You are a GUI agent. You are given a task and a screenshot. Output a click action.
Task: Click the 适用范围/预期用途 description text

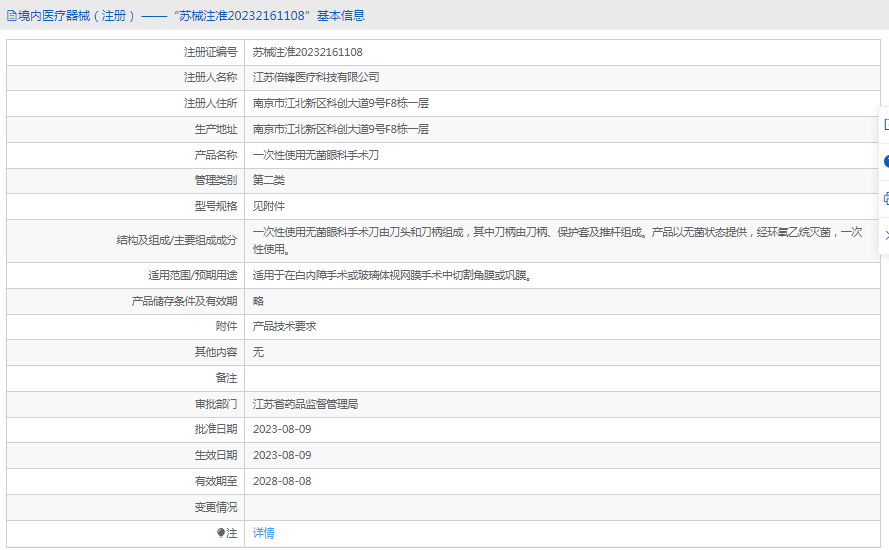[x=391, y=276]
